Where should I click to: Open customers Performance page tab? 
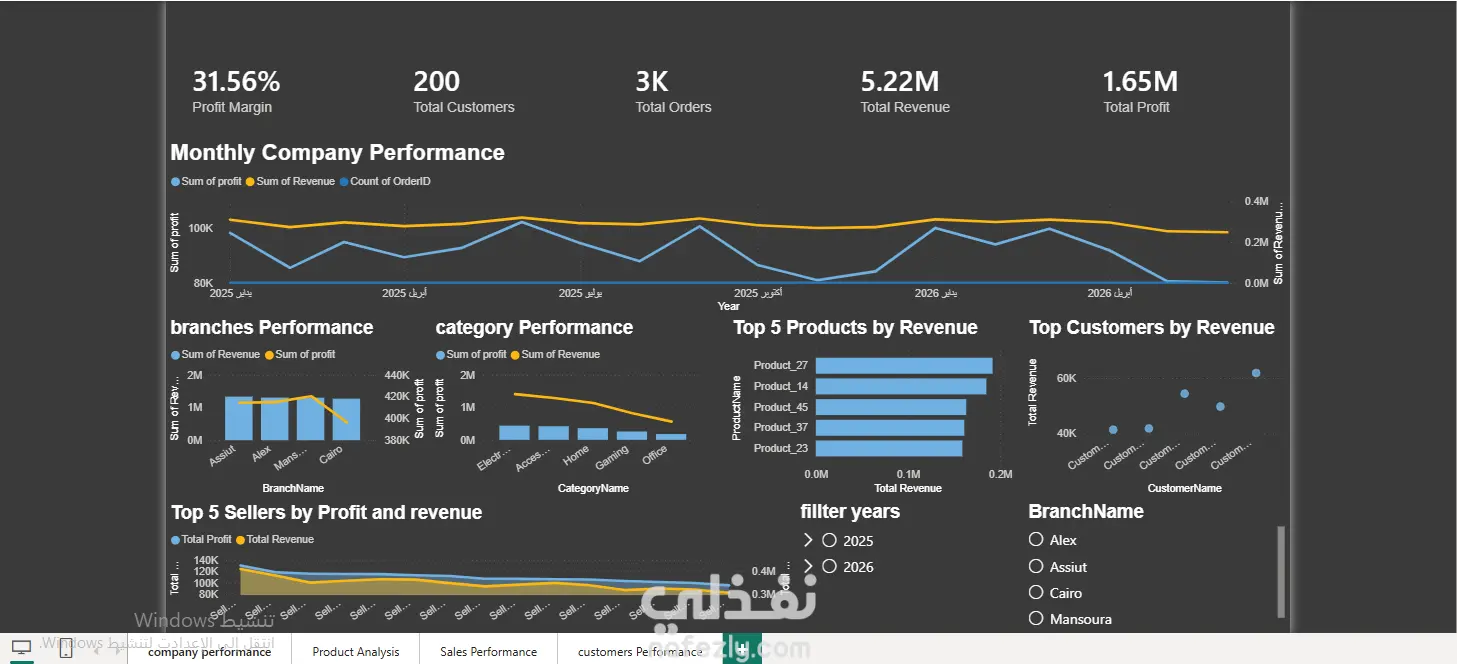[x=640, y=651]
